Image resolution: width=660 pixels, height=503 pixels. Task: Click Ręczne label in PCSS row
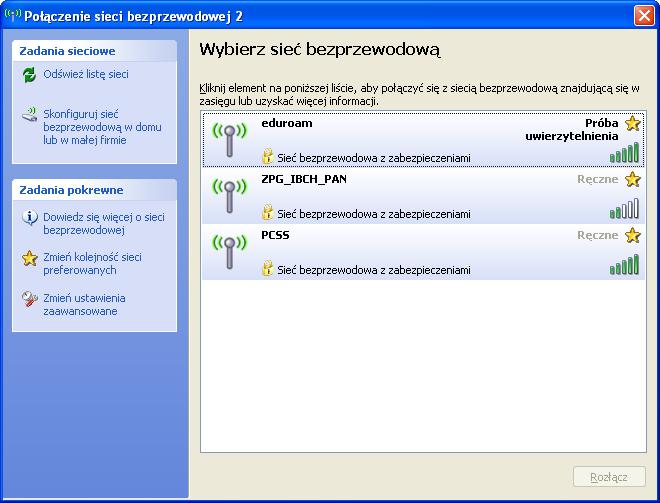click(598, 236)
